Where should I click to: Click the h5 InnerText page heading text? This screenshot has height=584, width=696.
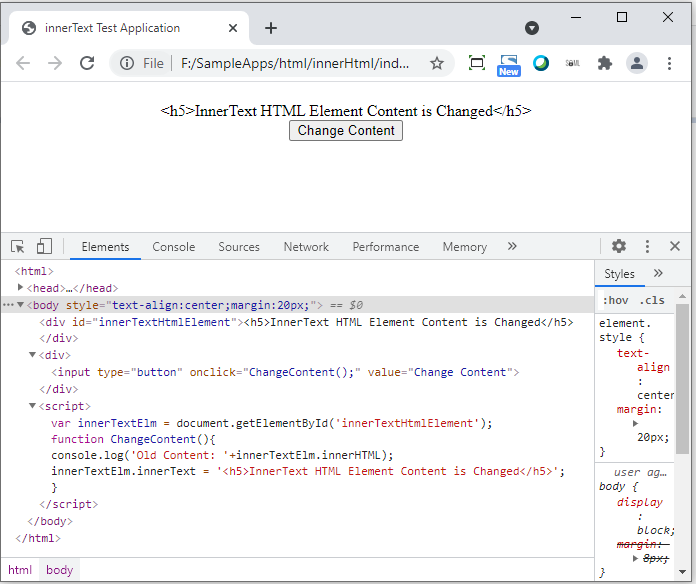pos(346,110)
